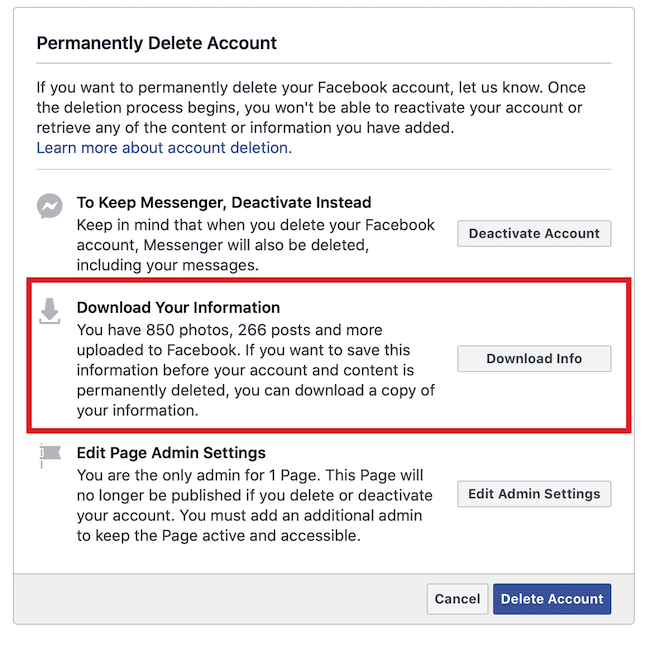Click the download arrow icon

click(x=50, y=311)
